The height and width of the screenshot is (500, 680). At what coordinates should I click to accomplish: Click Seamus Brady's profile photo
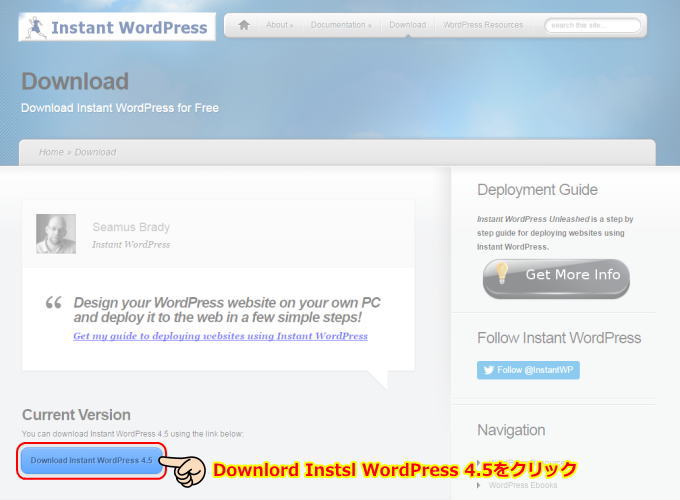[56, 234]
